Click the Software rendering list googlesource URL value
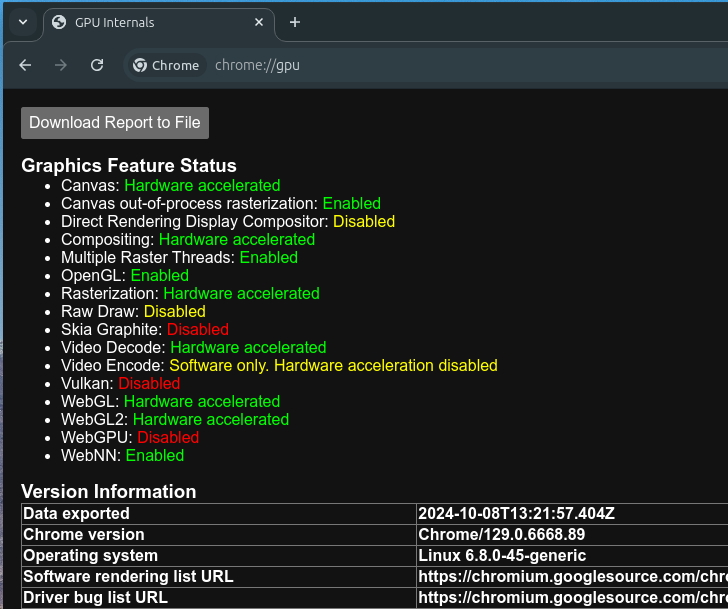Viewport: 728px width, 609px height. (572, 577)
